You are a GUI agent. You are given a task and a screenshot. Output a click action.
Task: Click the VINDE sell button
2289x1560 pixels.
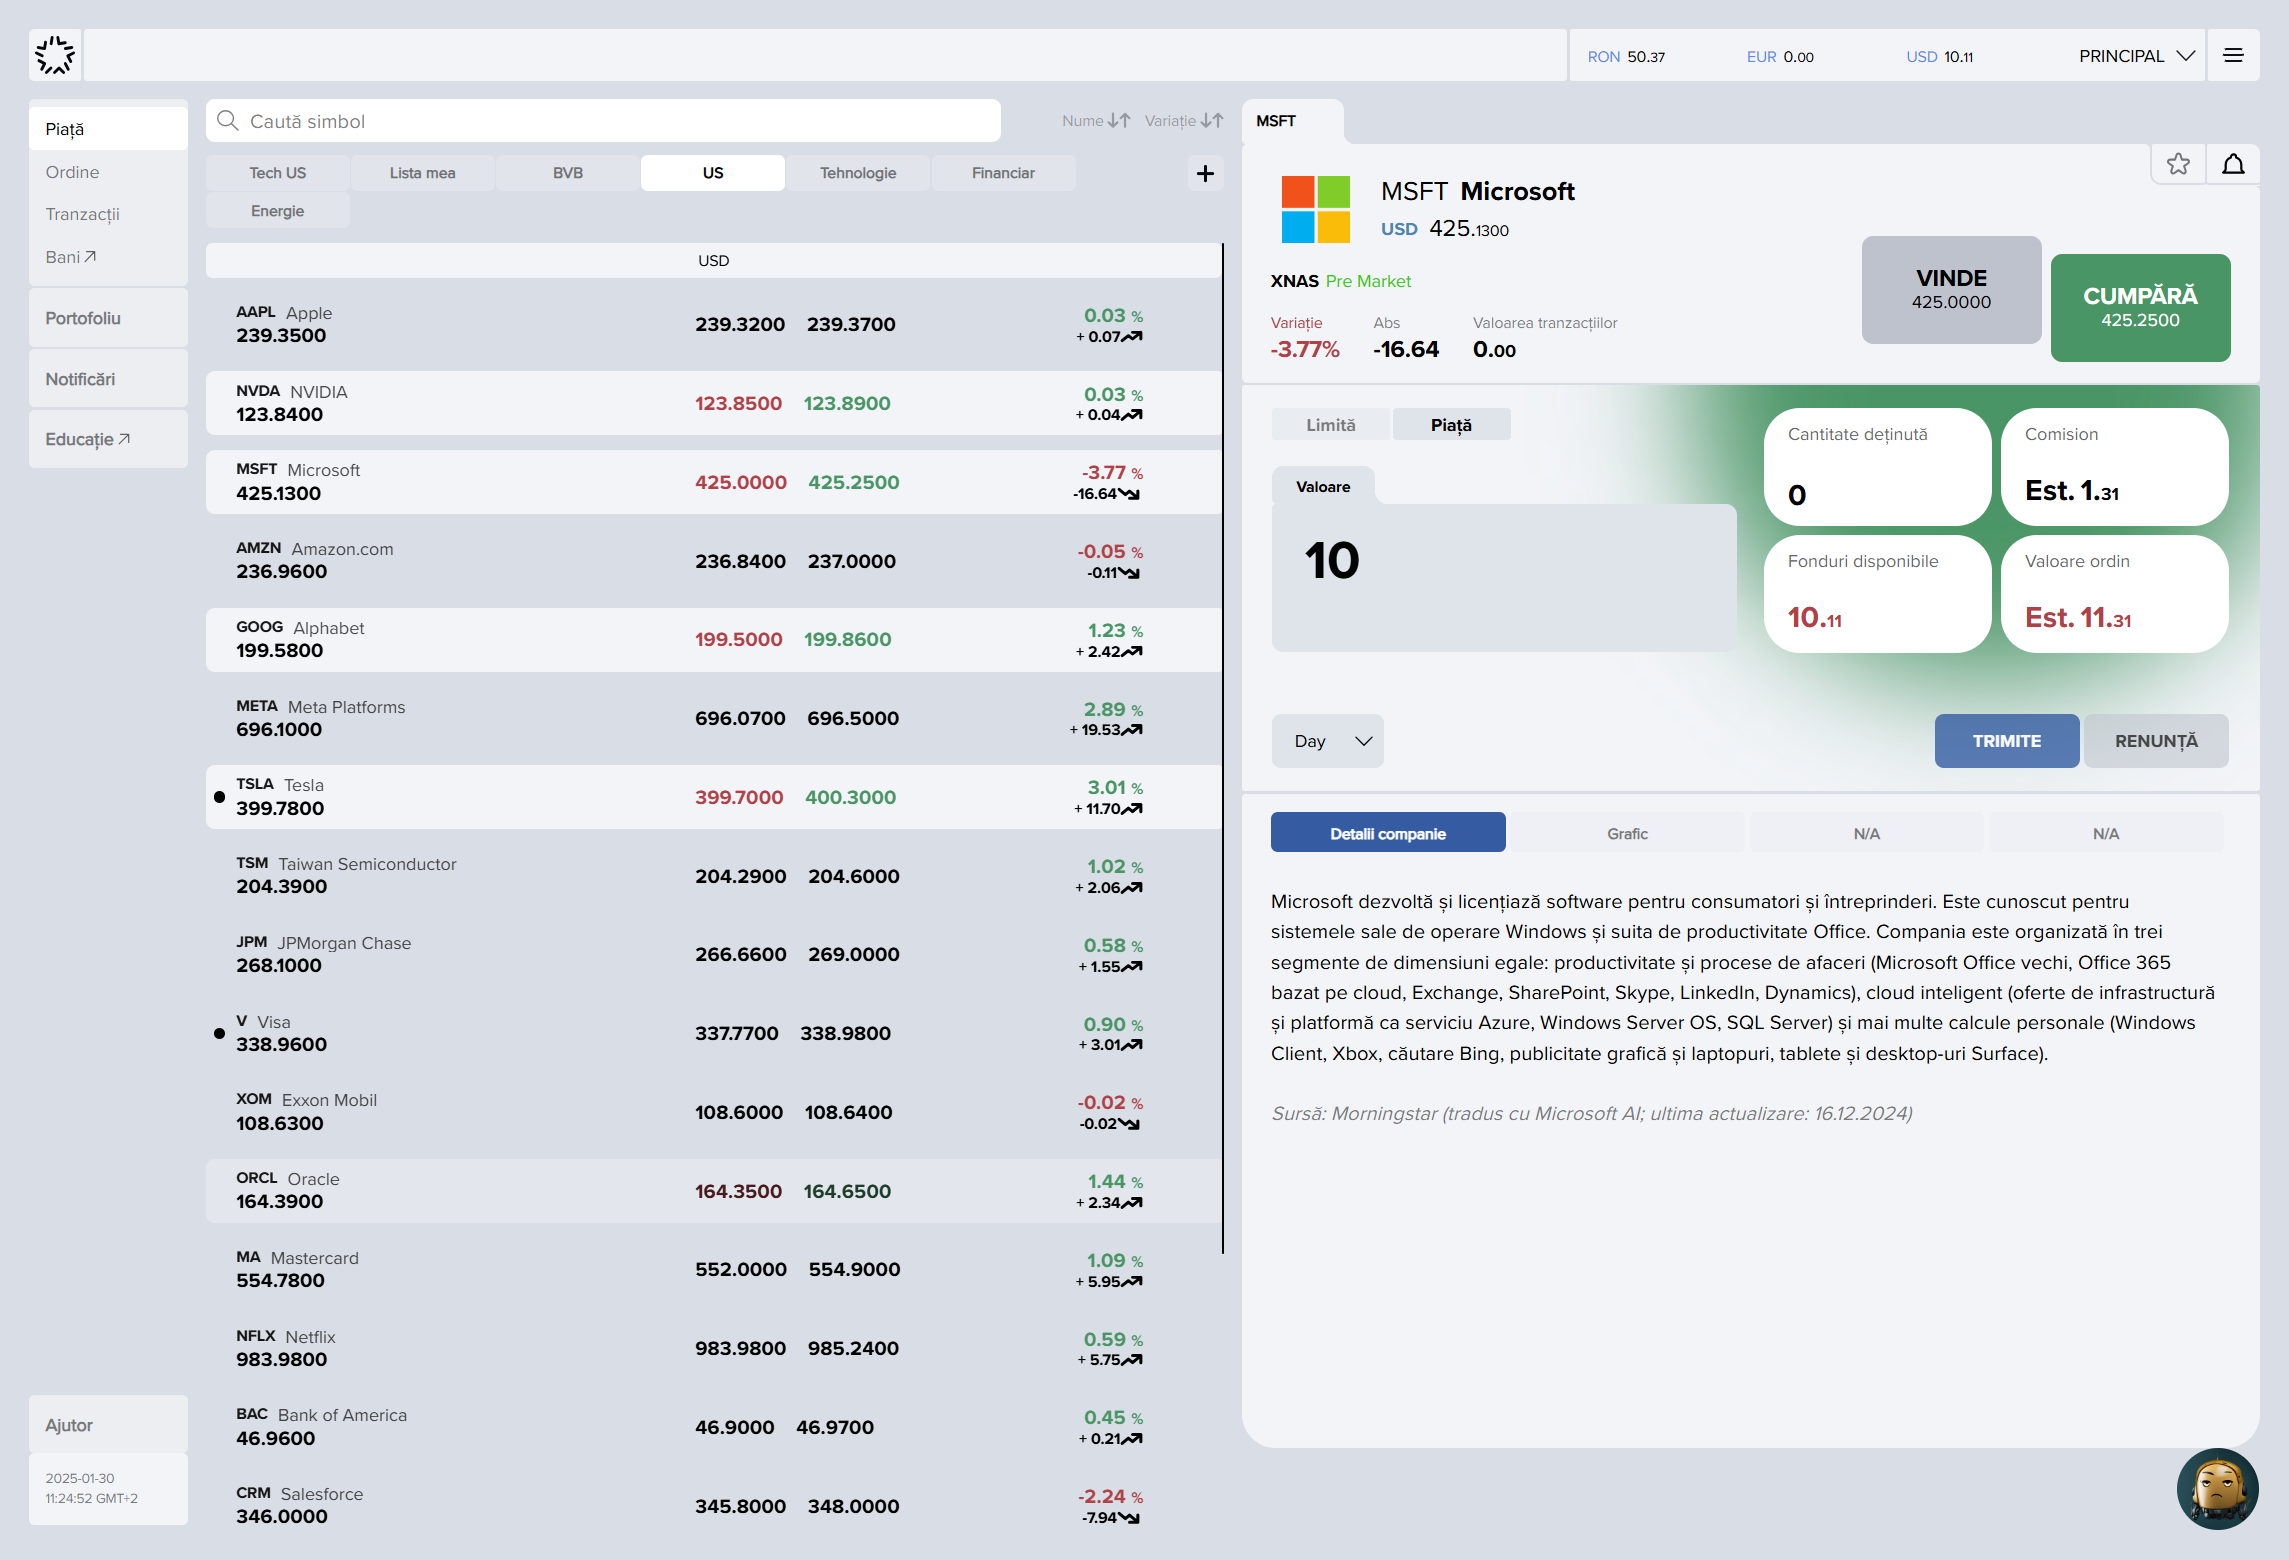[1951, 290]
